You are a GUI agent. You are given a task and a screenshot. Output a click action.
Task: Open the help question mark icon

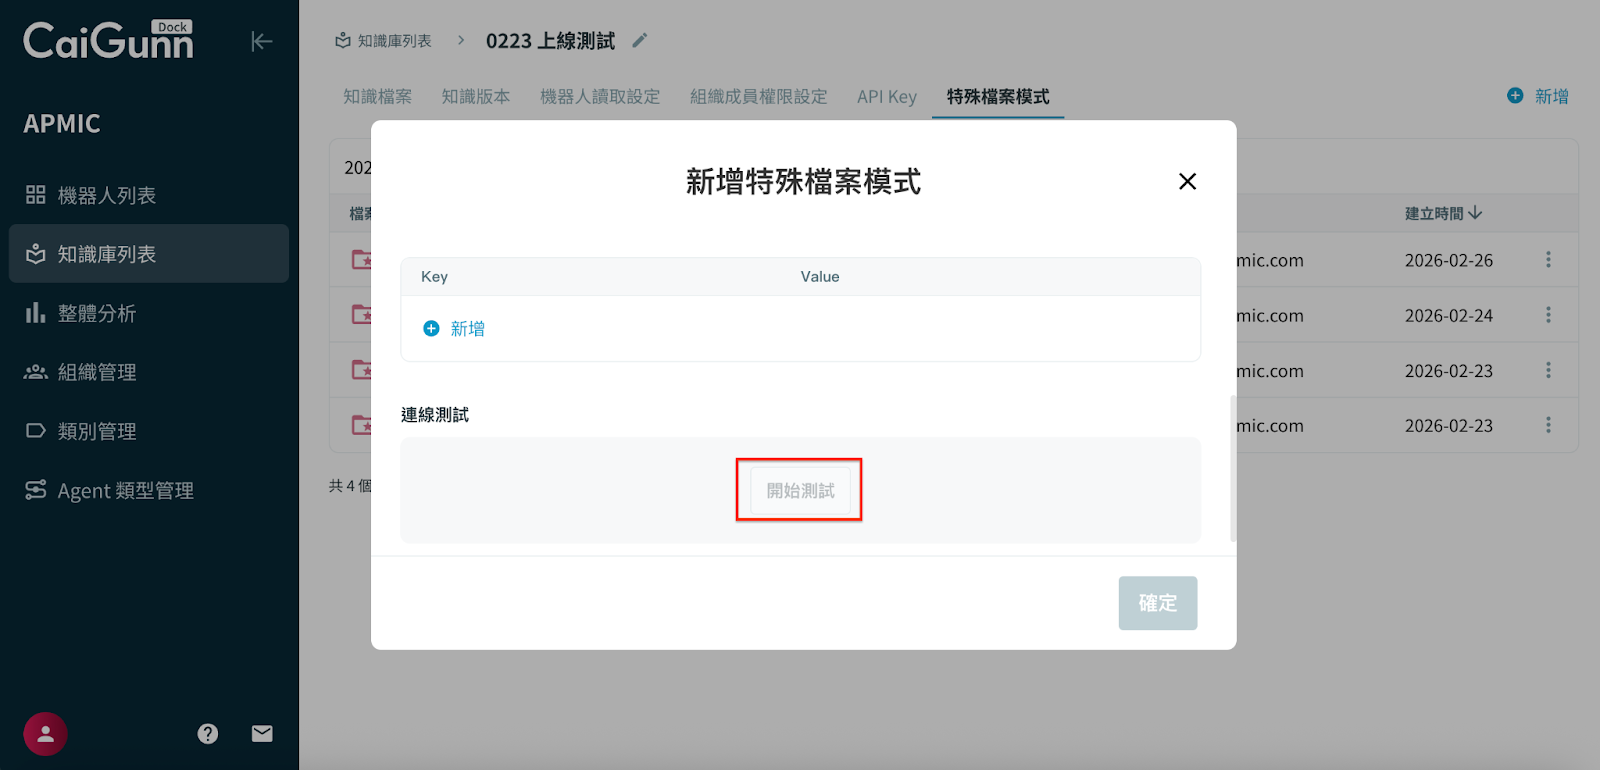point(208,734)
